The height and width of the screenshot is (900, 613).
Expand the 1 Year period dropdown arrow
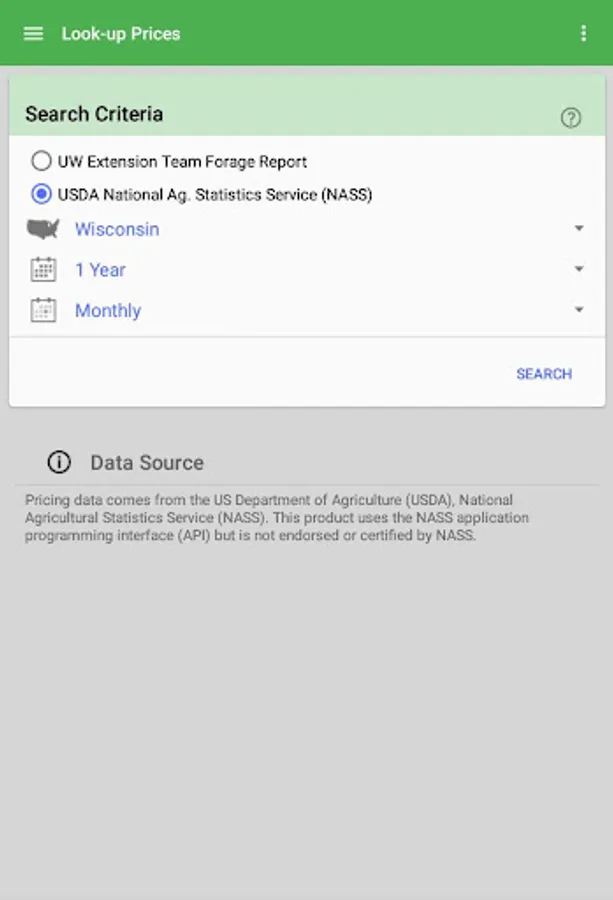pyautogui.click(x=579, y=270)
